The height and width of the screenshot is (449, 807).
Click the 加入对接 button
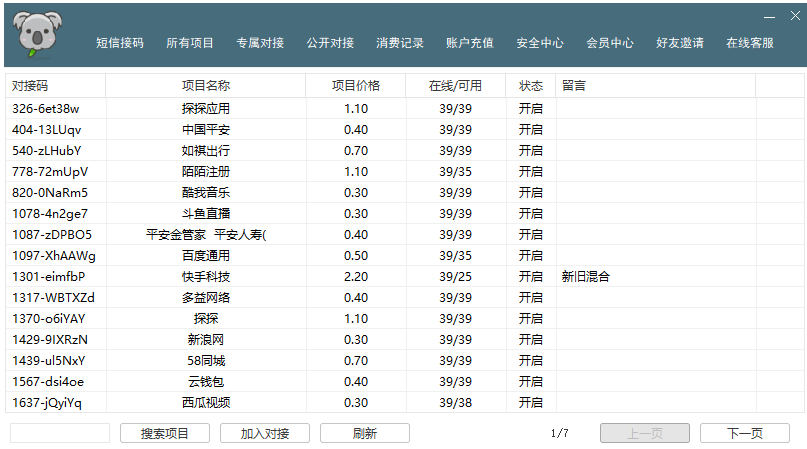pyautogui.click(x=265, y=433)
